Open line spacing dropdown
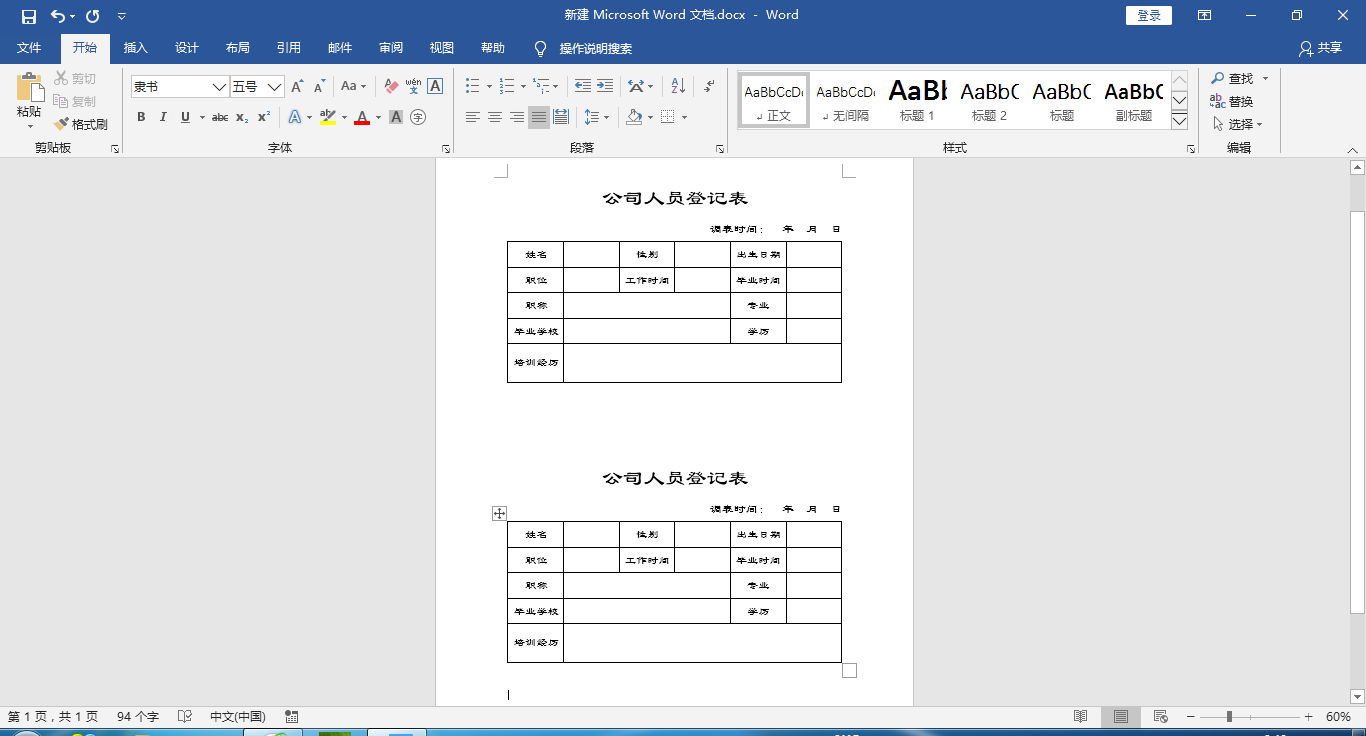This screenshot has height=736, width=1366. point(596,117)
